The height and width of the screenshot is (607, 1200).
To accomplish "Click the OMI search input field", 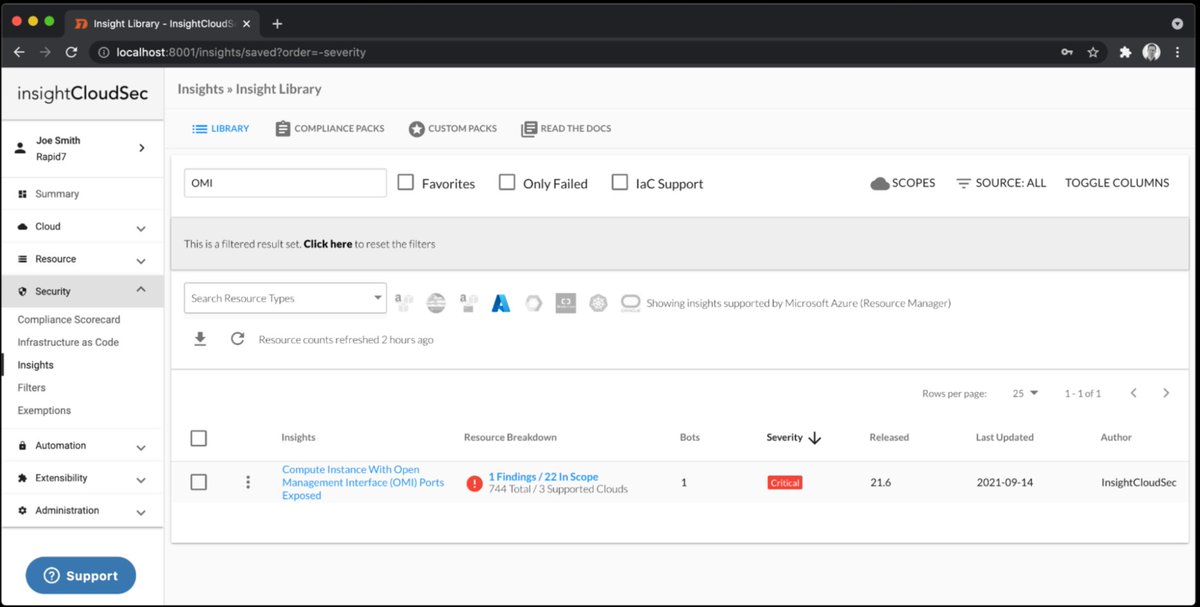I will pos(285,183).
